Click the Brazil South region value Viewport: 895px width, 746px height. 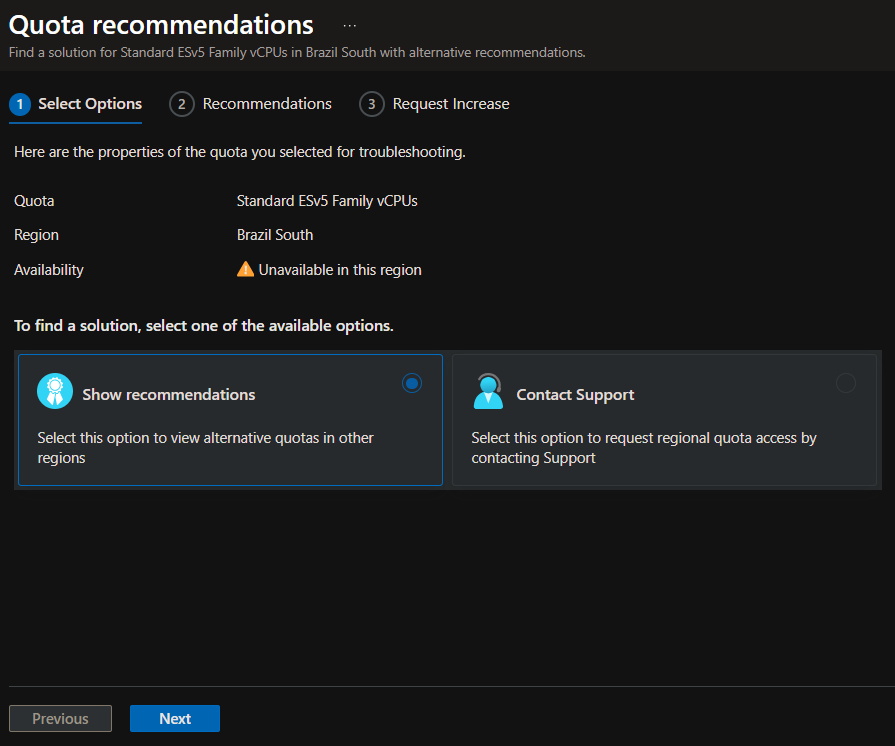pyautogui.click(x=275, y=235)
